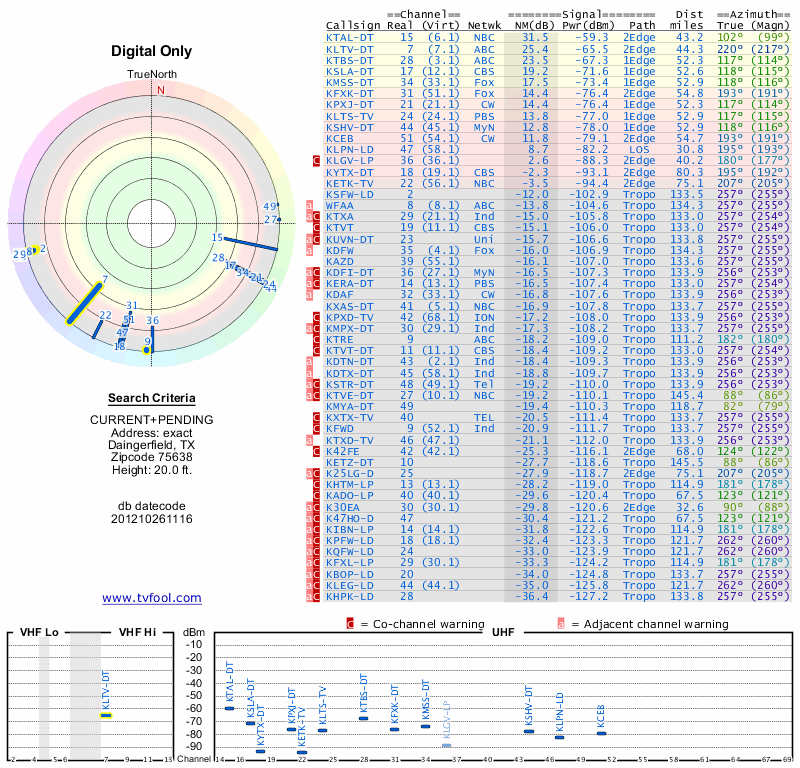Click the co-channel warning legend C icon

[350, 624]
